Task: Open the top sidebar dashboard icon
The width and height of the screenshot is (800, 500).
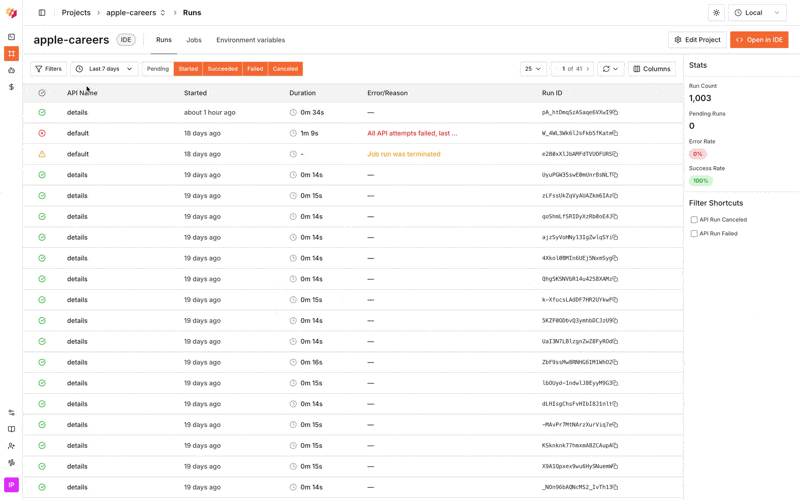Action: [11, 37]
